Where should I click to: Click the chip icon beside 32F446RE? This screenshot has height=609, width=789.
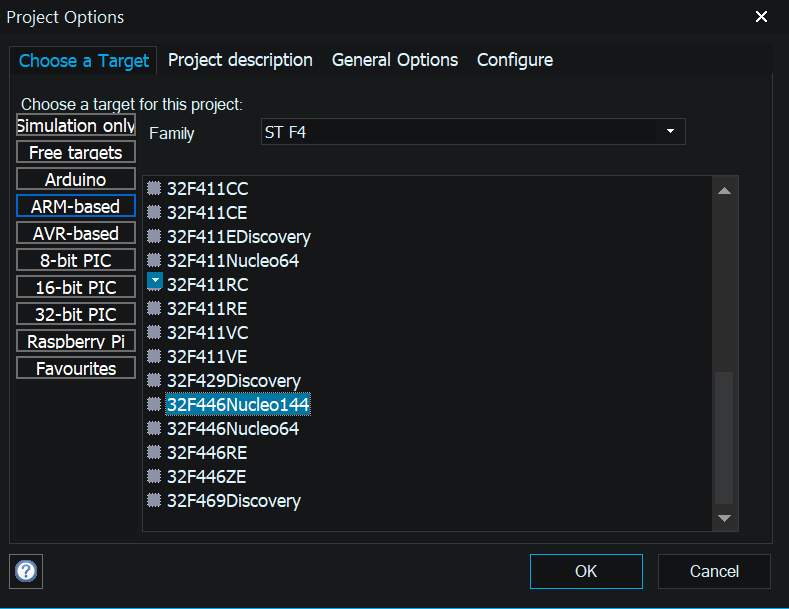coord(154,452)
